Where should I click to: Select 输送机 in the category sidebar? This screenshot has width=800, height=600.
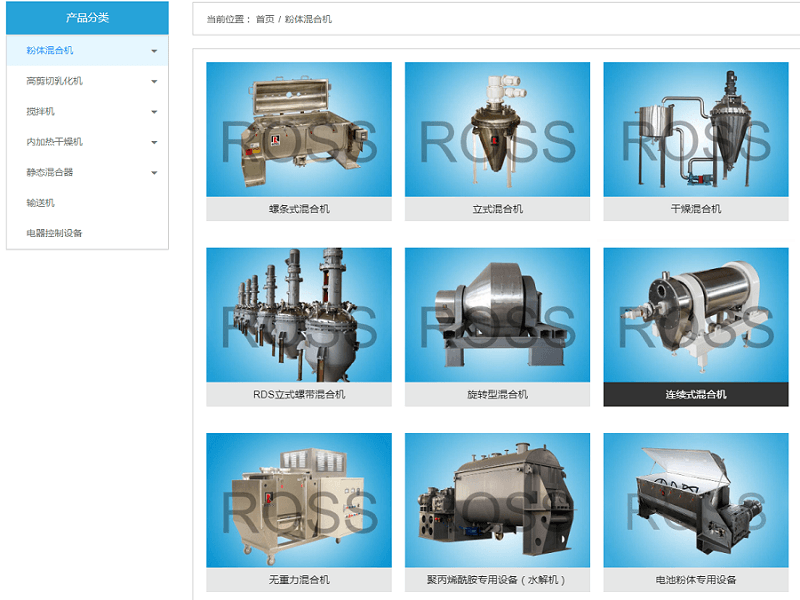coord(41,203)
